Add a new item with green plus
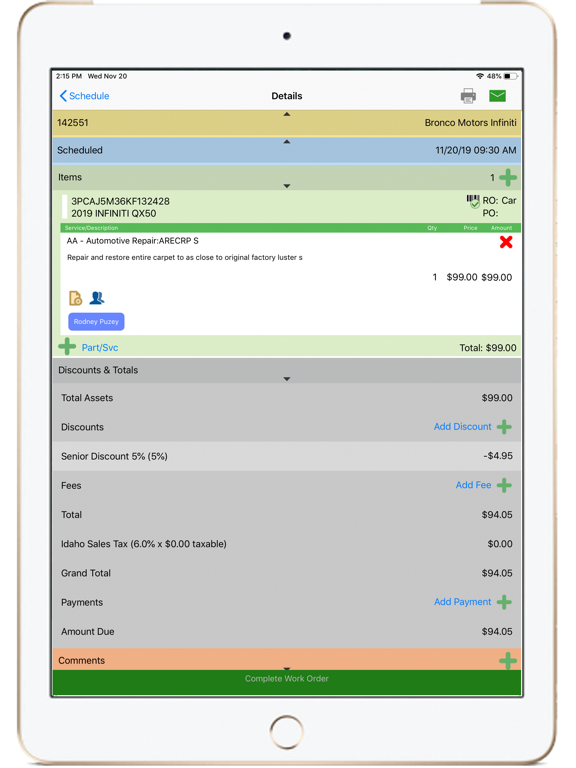The width and height of the screenshot is (576, 768). click(508, 177)
